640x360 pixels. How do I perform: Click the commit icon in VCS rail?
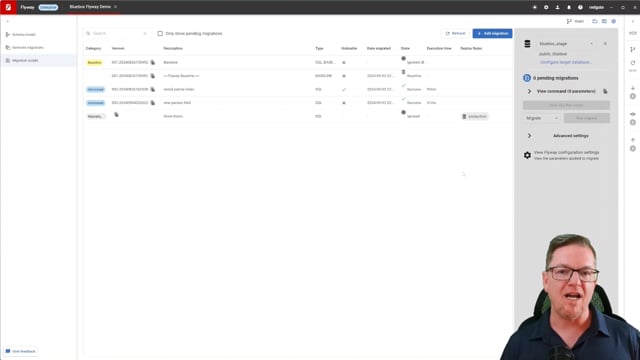click(x=633, y=114)
